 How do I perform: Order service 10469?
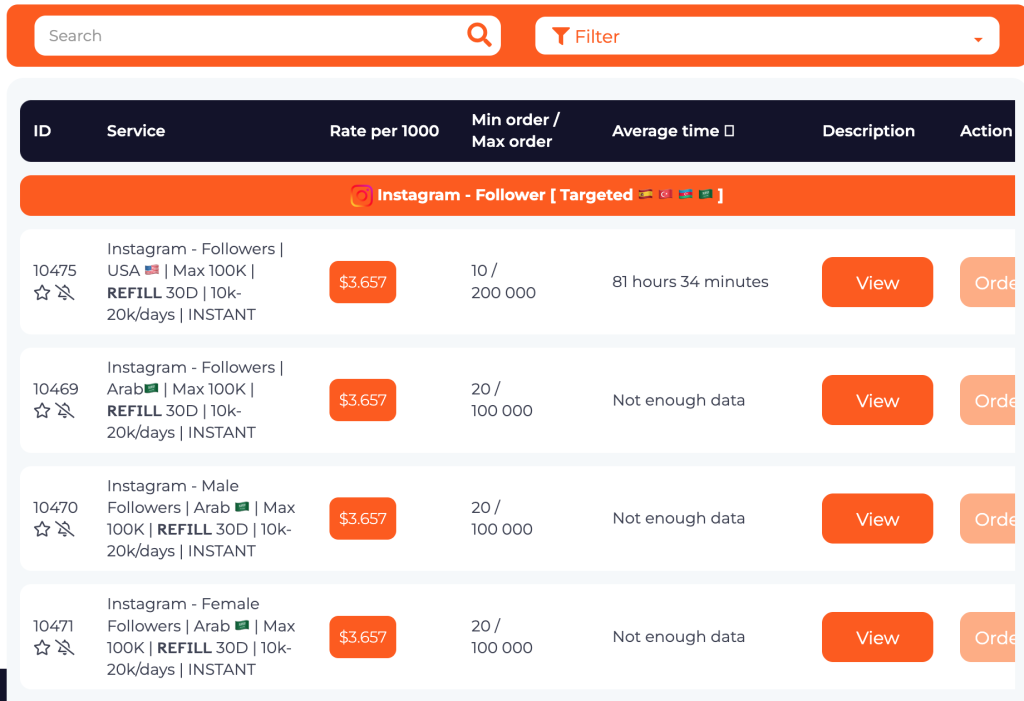pos(987,400)
